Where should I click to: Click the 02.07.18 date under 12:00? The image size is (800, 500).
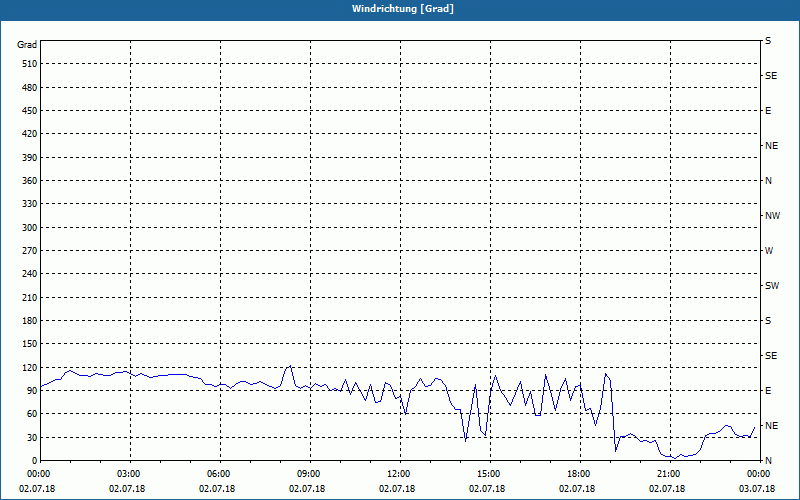(x=397, y=489)
